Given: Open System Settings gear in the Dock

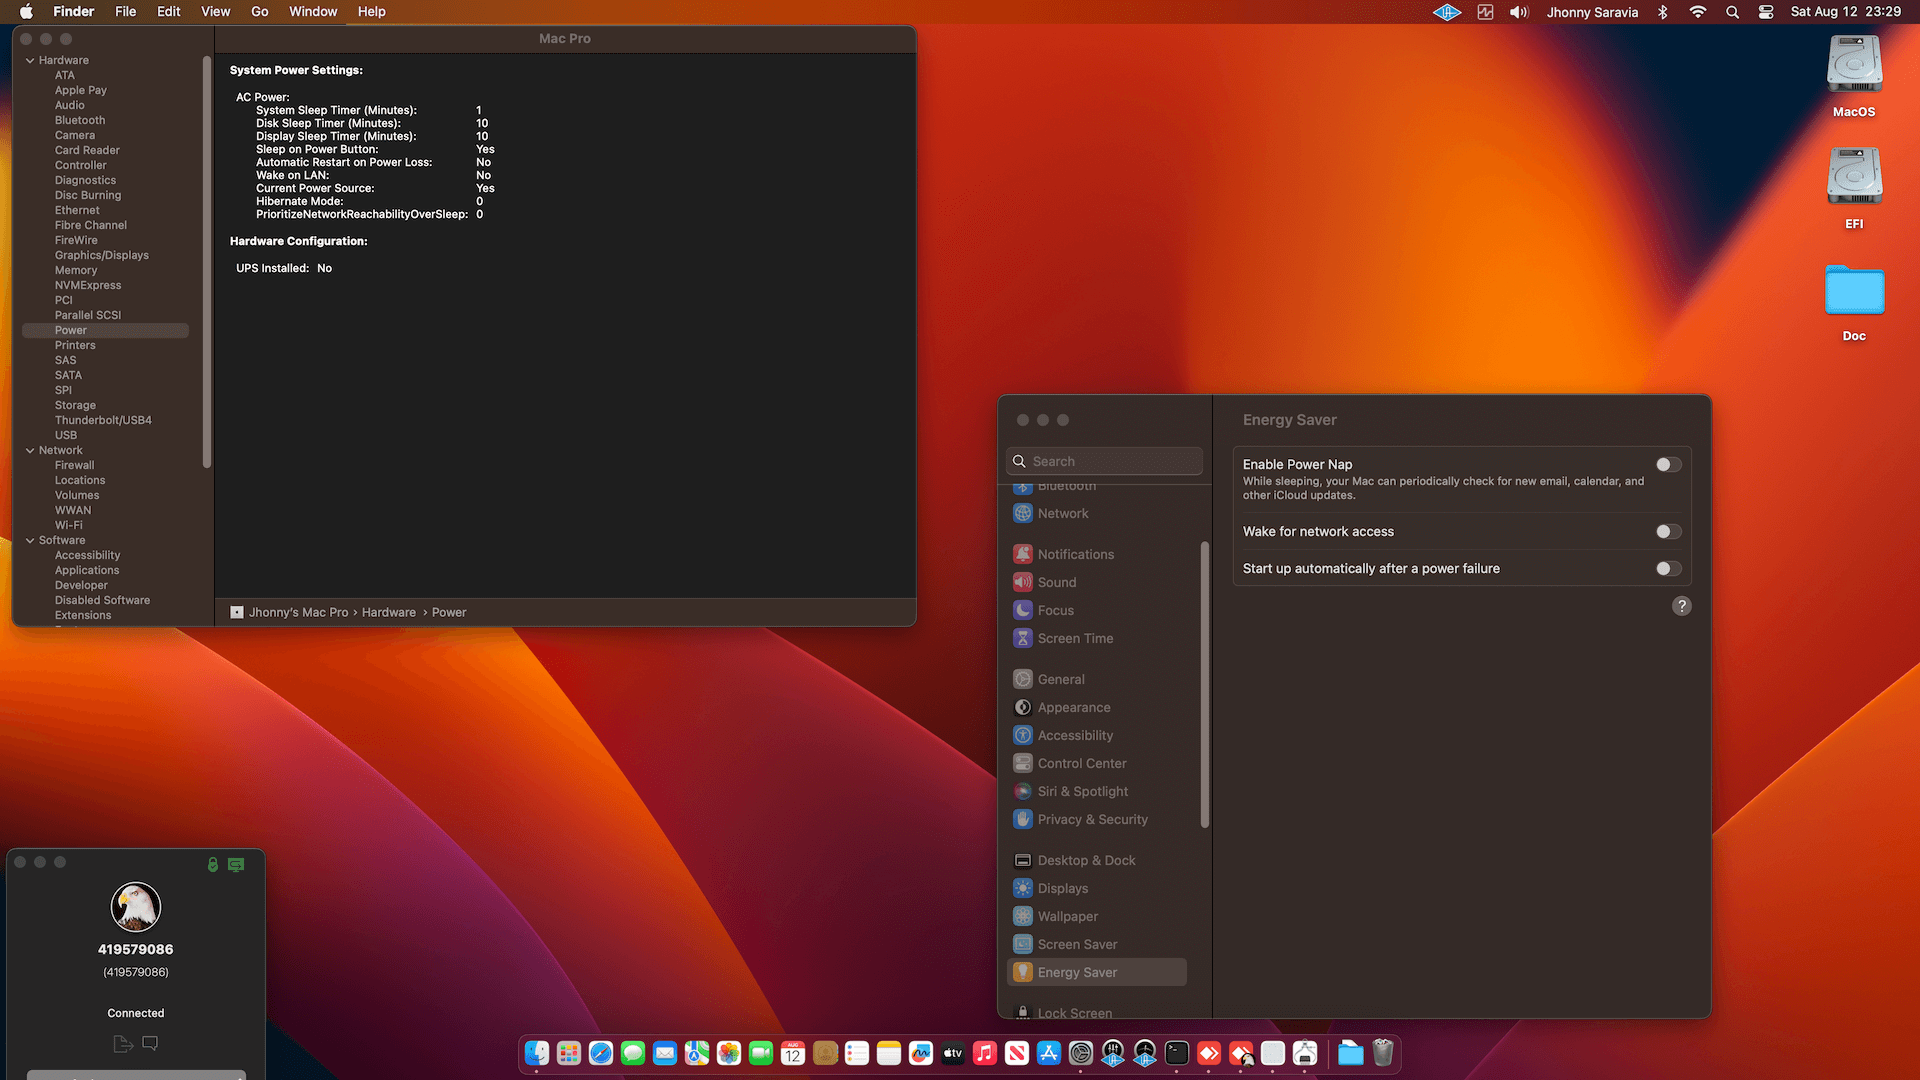Looking at the screenshot, I should pyautogui.click(x=1081, y=1053).
